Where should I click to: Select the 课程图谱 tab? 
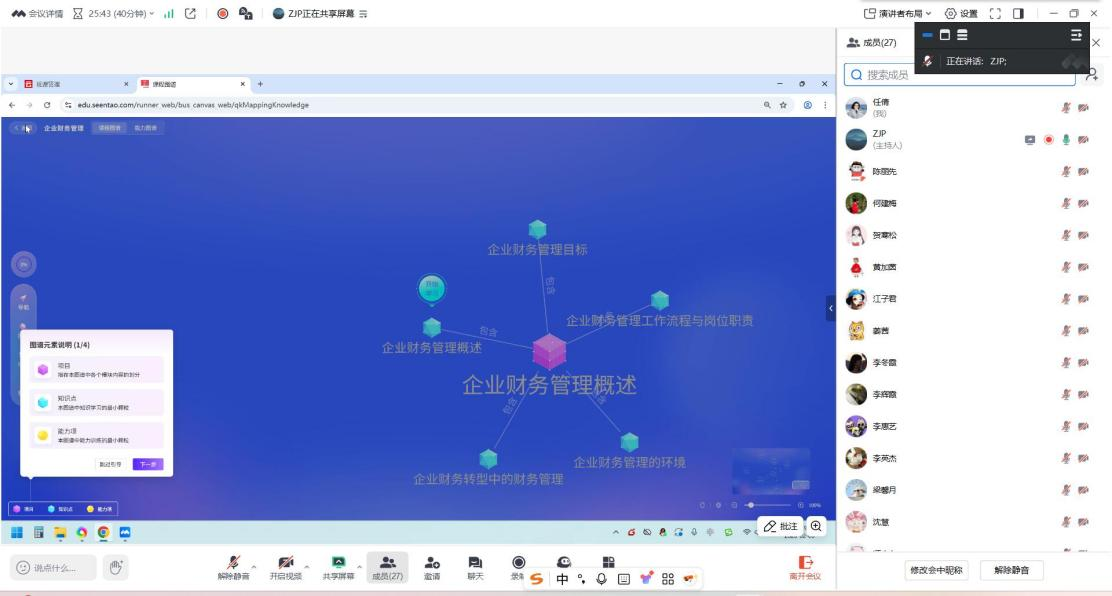[x=109, y=128]
